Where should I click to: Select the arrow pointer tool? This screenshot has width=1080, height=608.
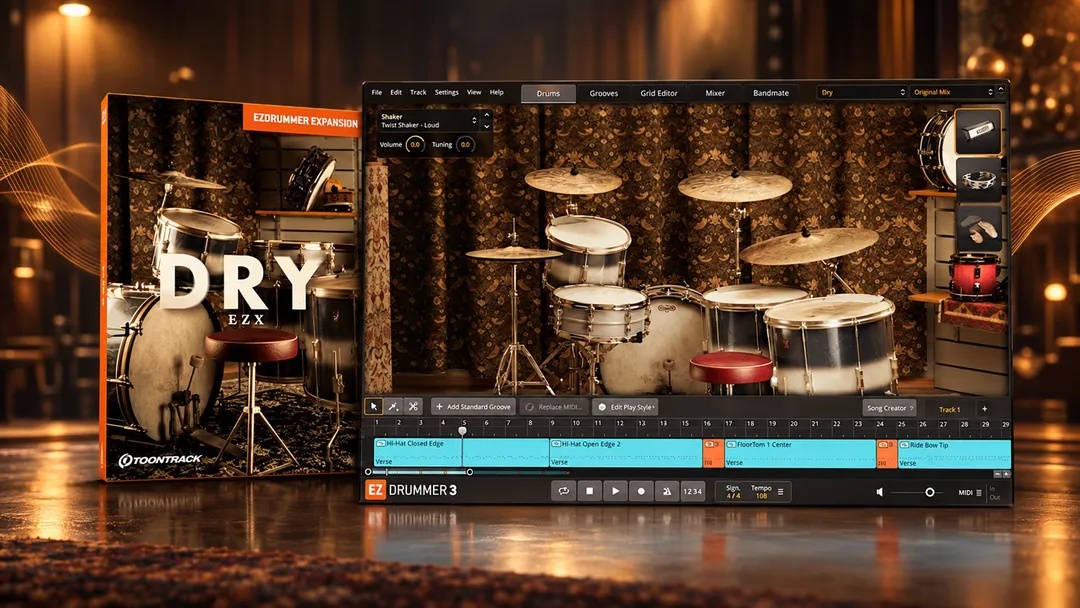tap(373, 407)
